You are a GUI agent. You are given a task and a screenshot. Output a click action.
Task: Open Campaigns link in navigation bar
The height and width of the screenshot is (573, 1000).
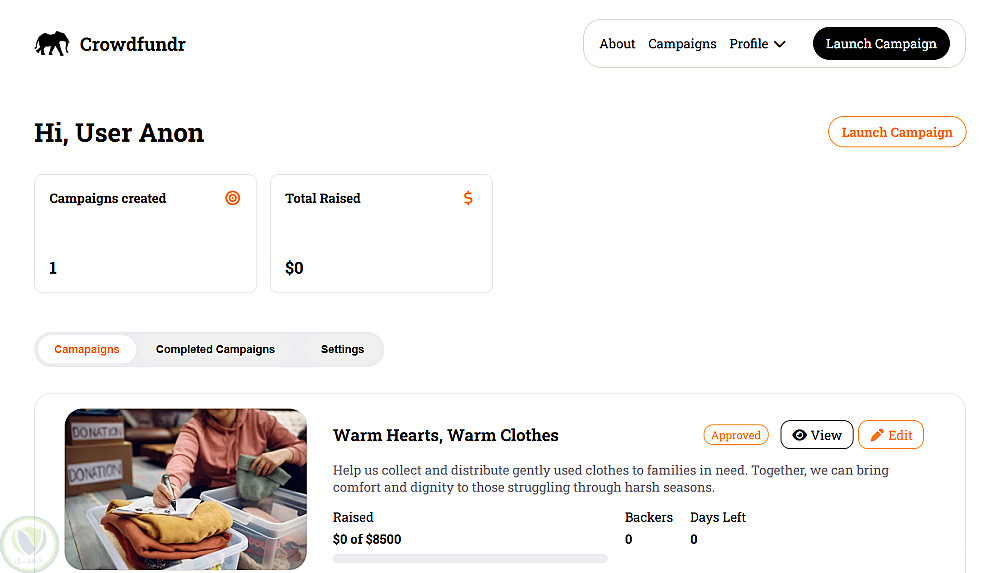tap(682, 44)
